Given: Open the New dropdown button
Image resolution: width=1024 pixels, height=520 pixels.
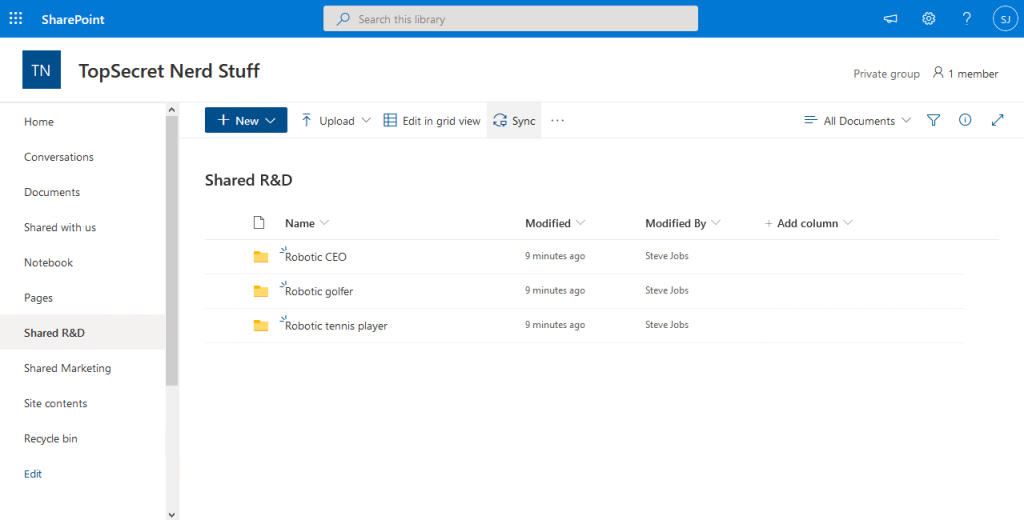Looking at the screenshot, I should [x=246, y=120].
